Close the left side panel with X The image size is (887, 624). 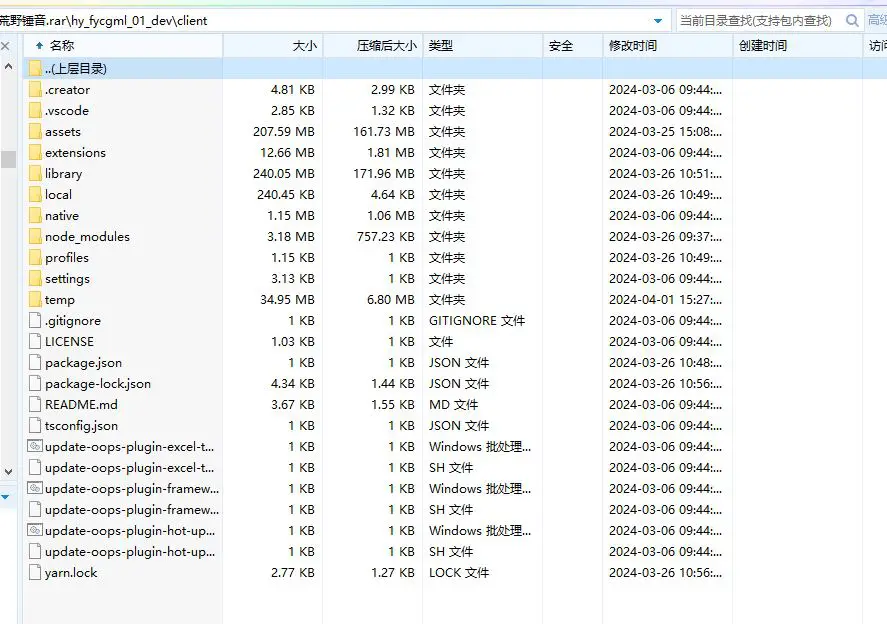point(5,46)
